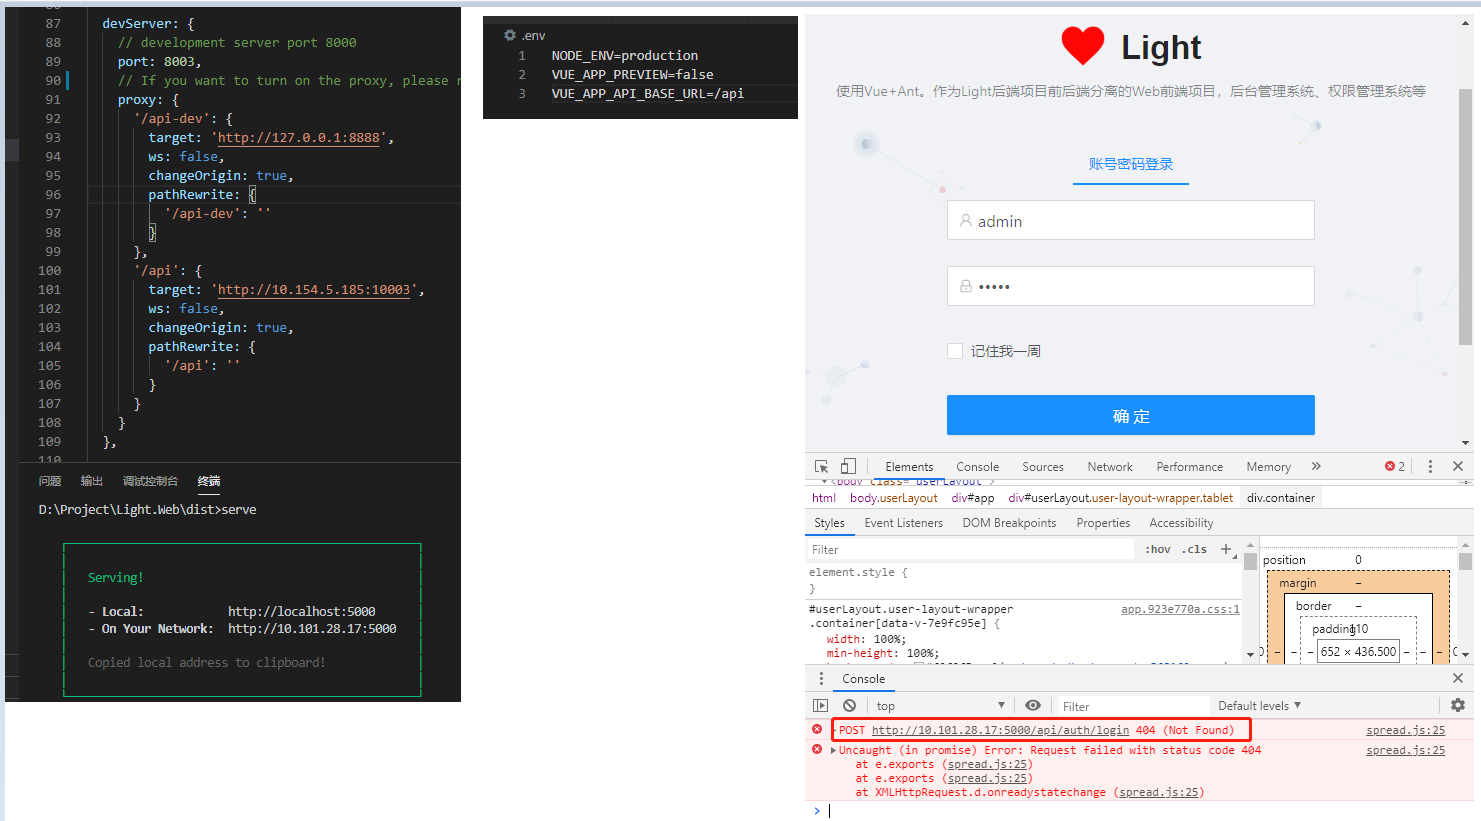Click the clear console icon
The height and width of the screenshot is (821, 1481).
click(x=849, y=705)
